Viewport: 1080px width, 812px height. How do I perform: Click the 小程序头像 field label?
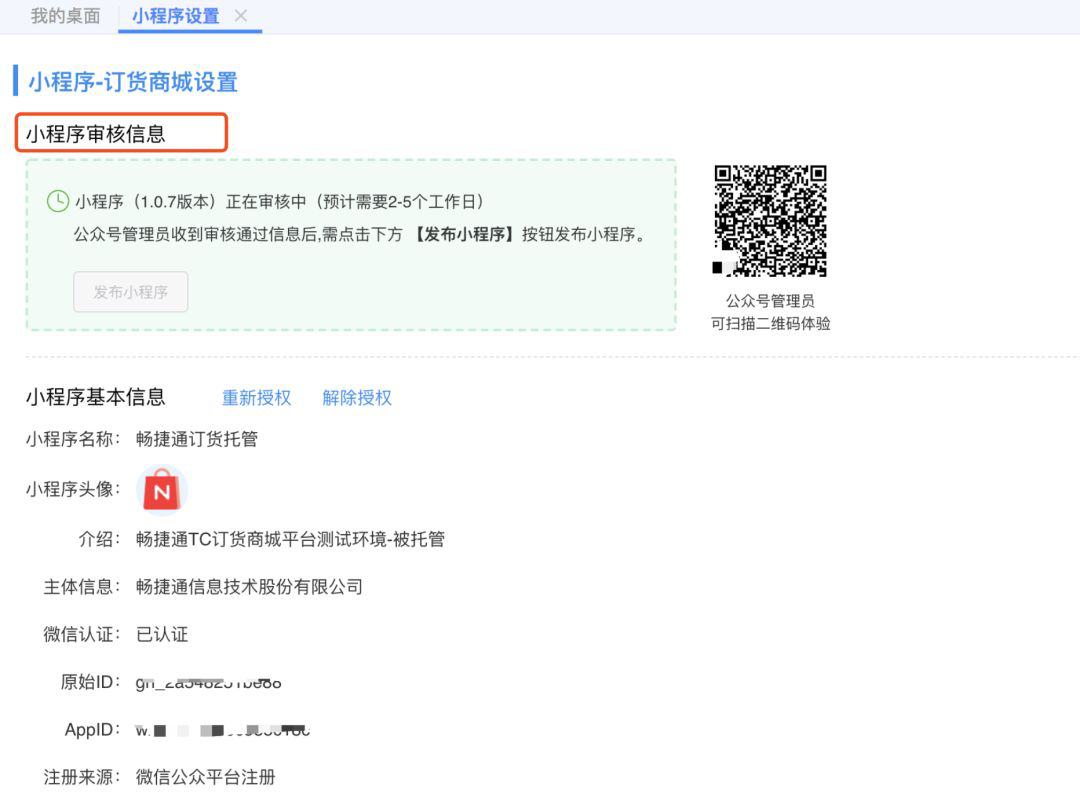pos(73,489)
